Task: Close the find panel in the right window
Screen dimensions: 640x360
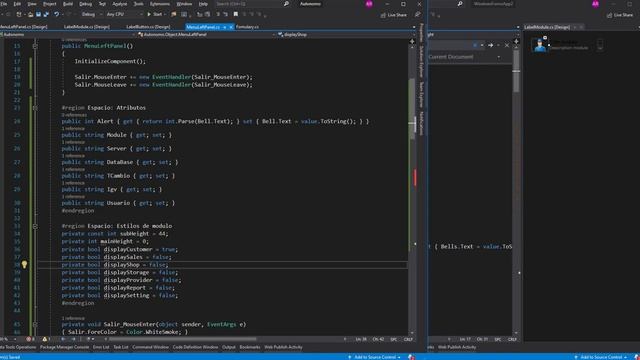Action: [507, 45]
